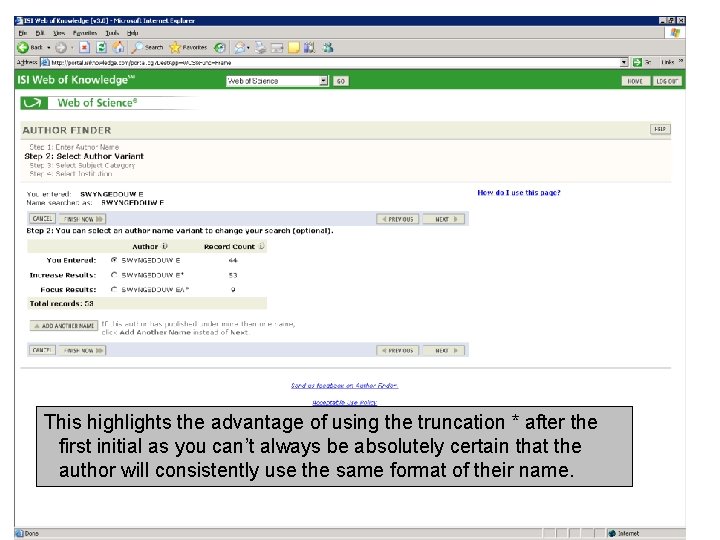This screenshot has height=540, width=720.
Task: Launch the Messenger people icon
Action: click(328, 47)
